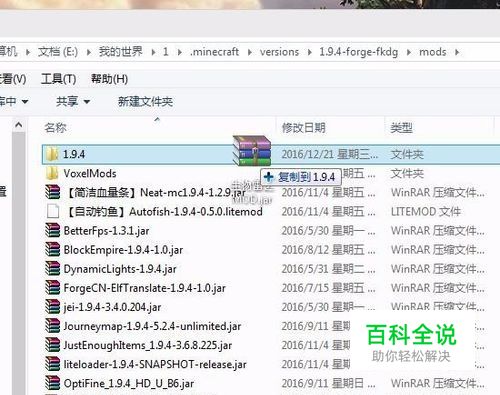This screenshot has width=500, height=395.
Task: Select liteloader-1.9.4-SNAPSHOT-release.jar file name
Action: coord(155,364)
